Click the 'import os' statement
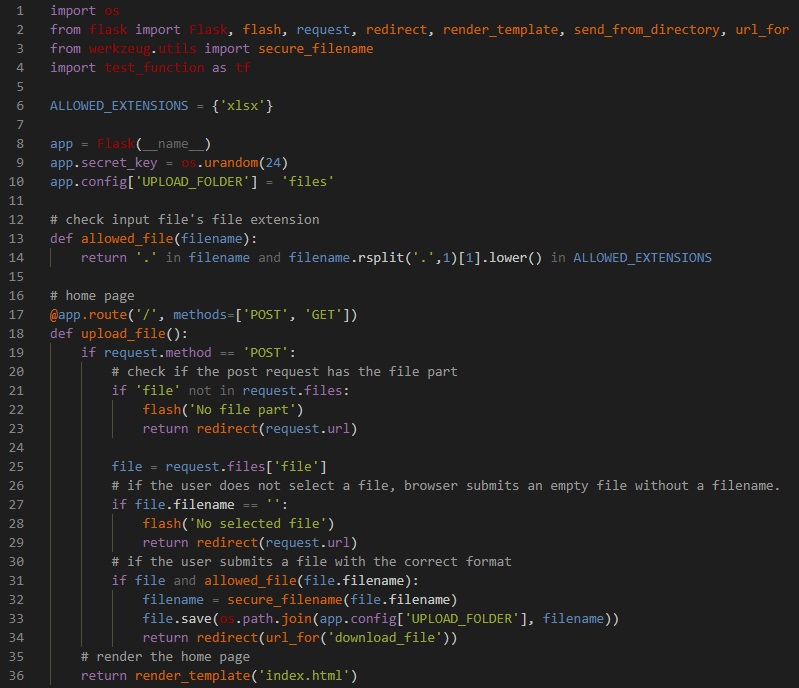The image size is (799, 688). pyautogui.click(x=85, y=11)
